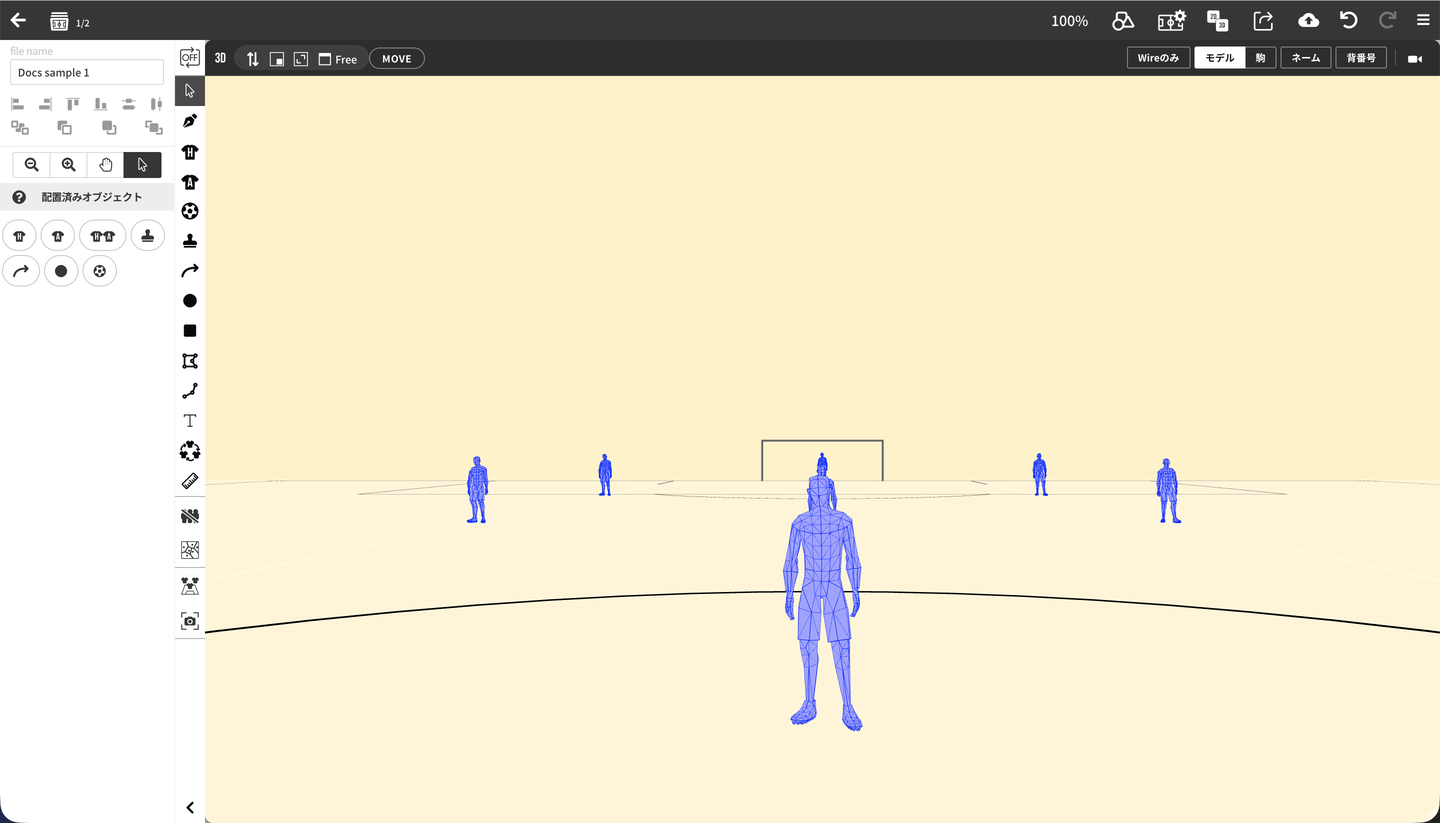The width and height of the screenshot is (1440, 823).
Task: Select the filled square shape tool
Action: pyautogui.click(x=190, y=331)
